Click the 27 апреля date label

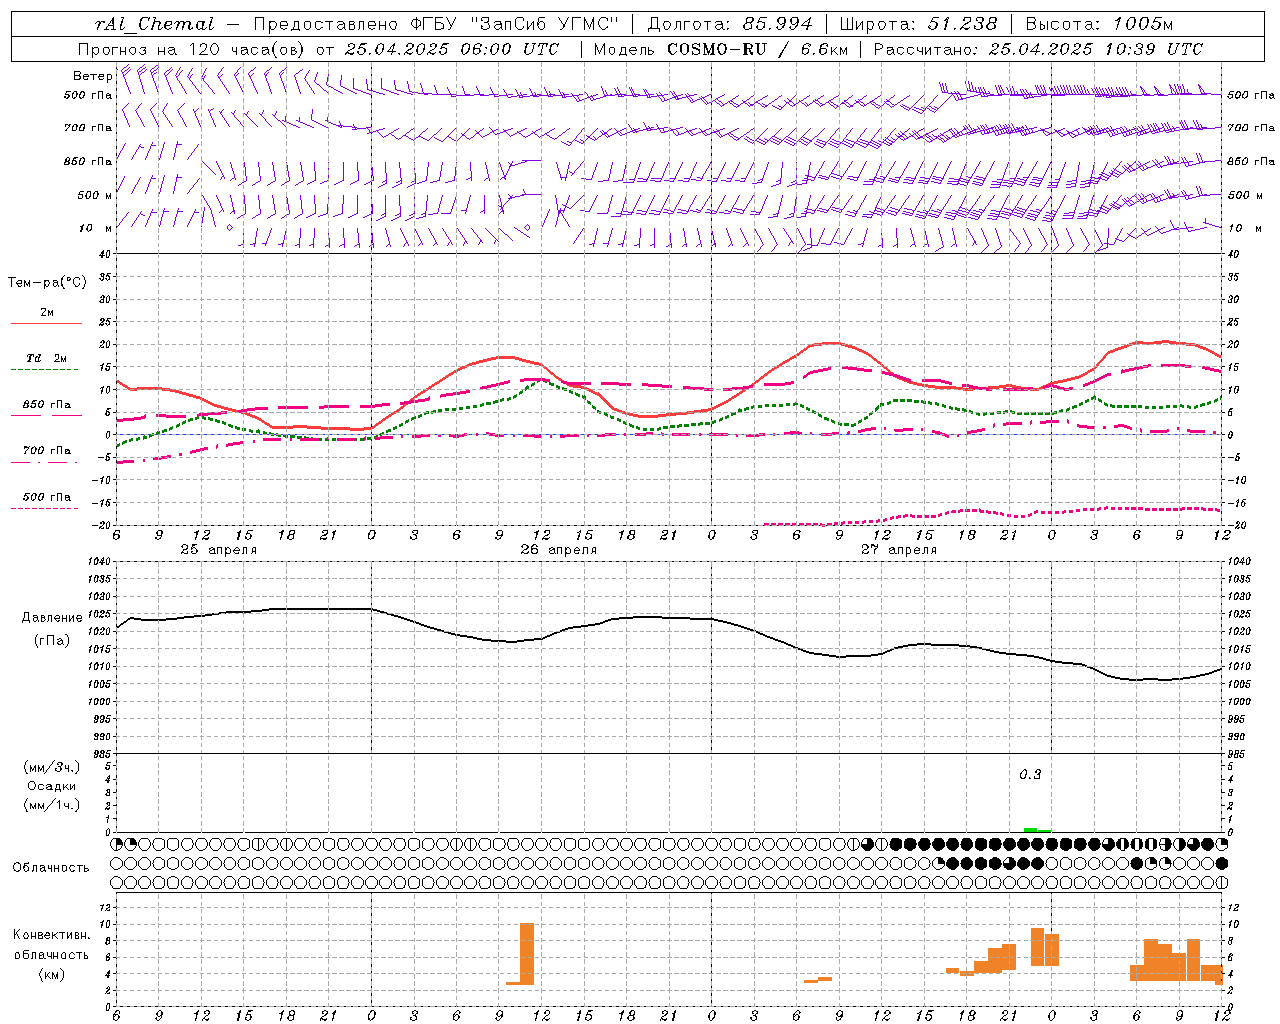[898, 550]
